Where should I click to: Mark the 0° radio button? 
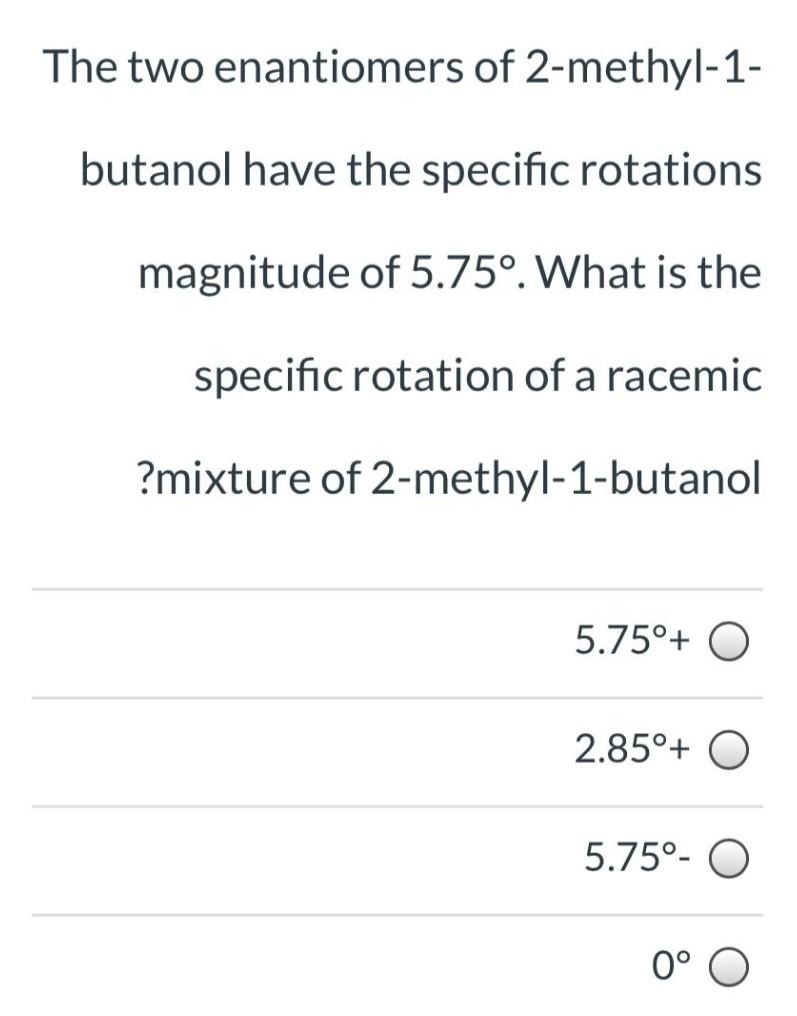pyautogui.click(x=731, y=966)
